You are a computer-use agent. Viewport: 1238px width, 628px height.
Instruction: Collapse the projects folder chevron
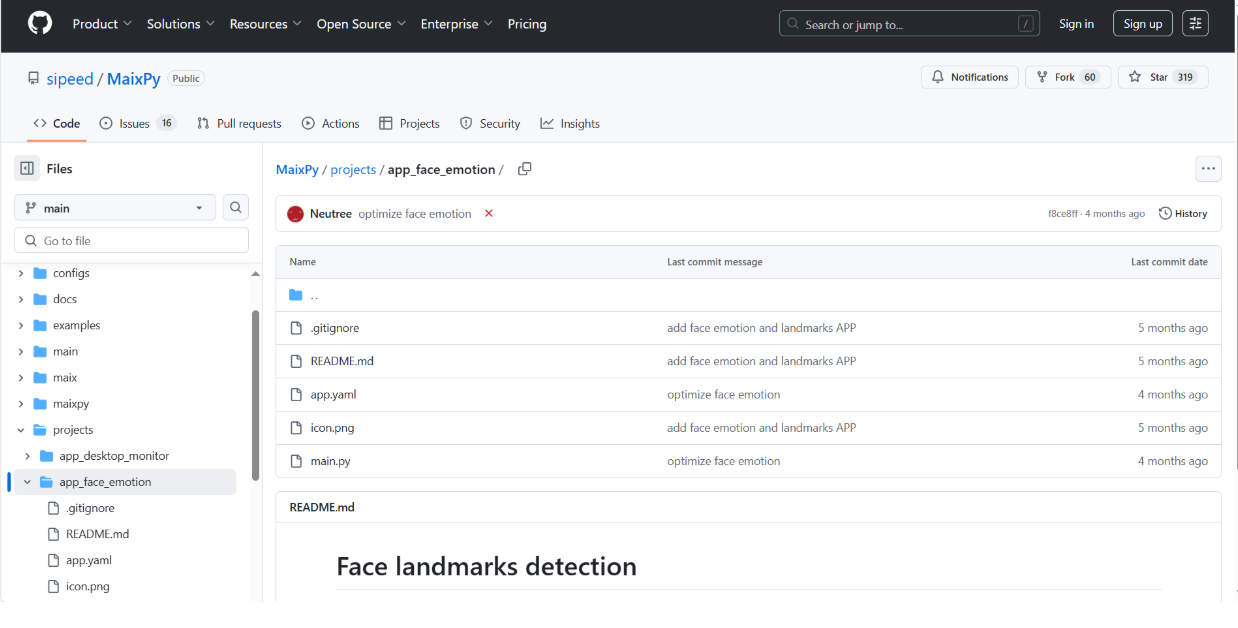pyautogui.click(x=21, y=430)
